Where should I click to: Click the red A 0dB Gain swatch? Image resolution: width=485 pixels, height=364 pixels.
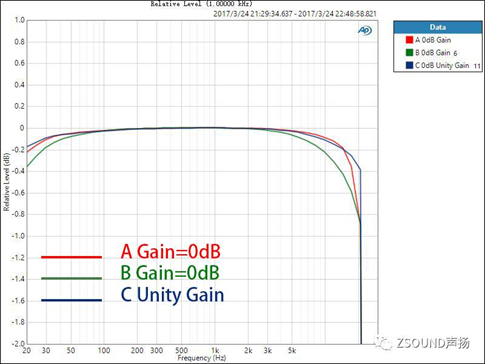coord(409,40)
